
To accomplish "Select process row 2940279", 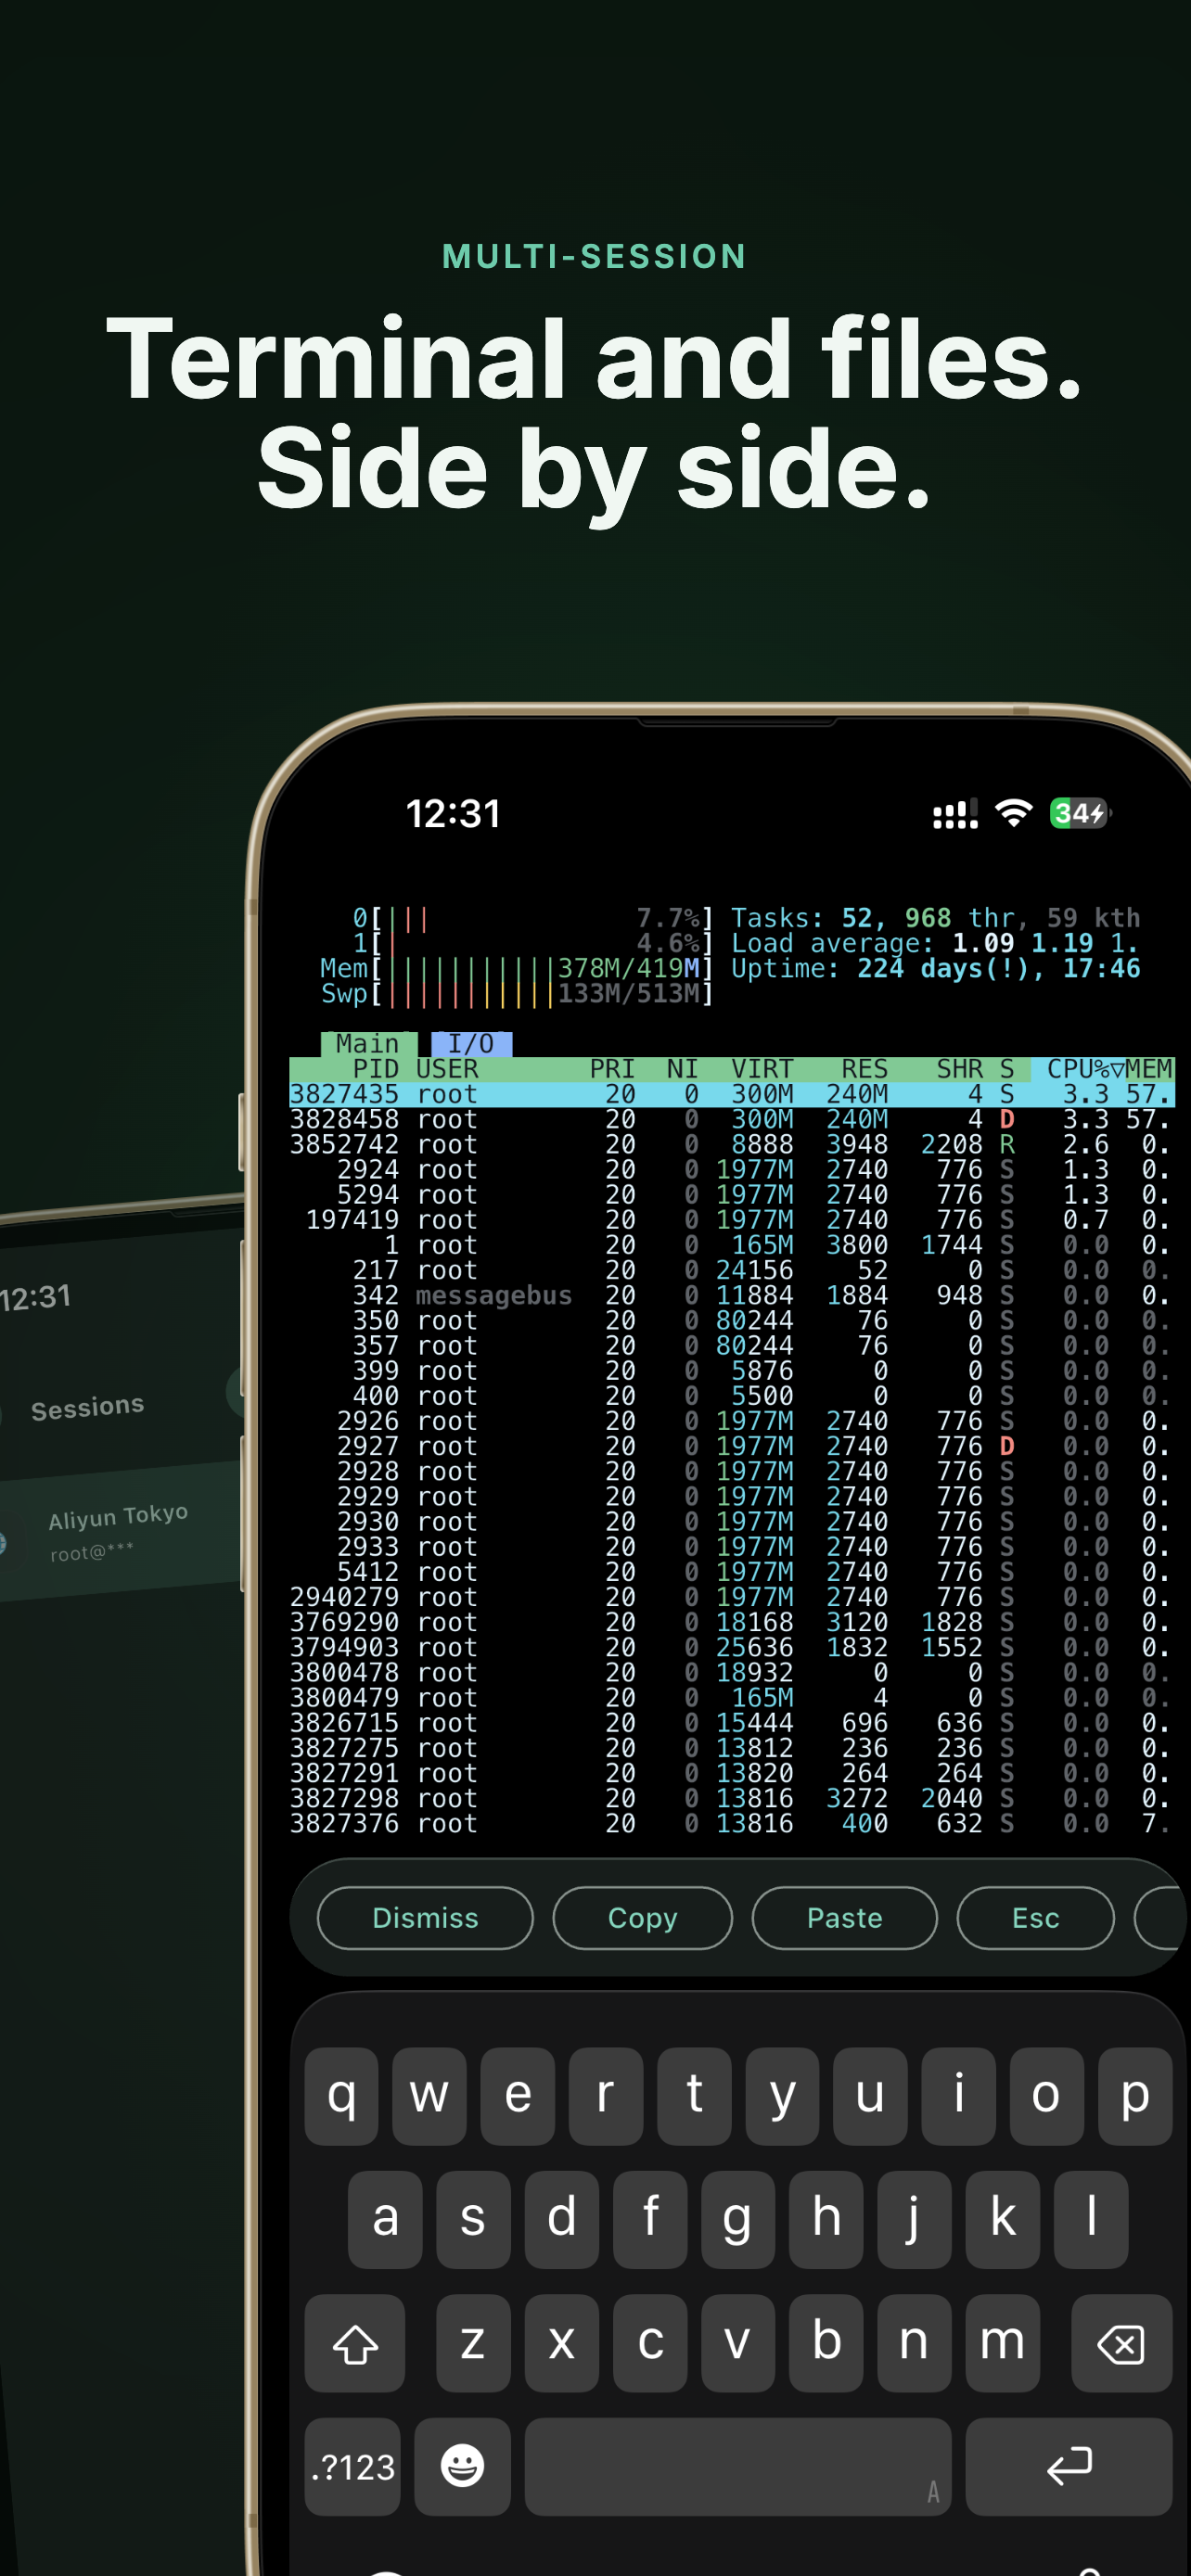I will tap(731, 1598).
